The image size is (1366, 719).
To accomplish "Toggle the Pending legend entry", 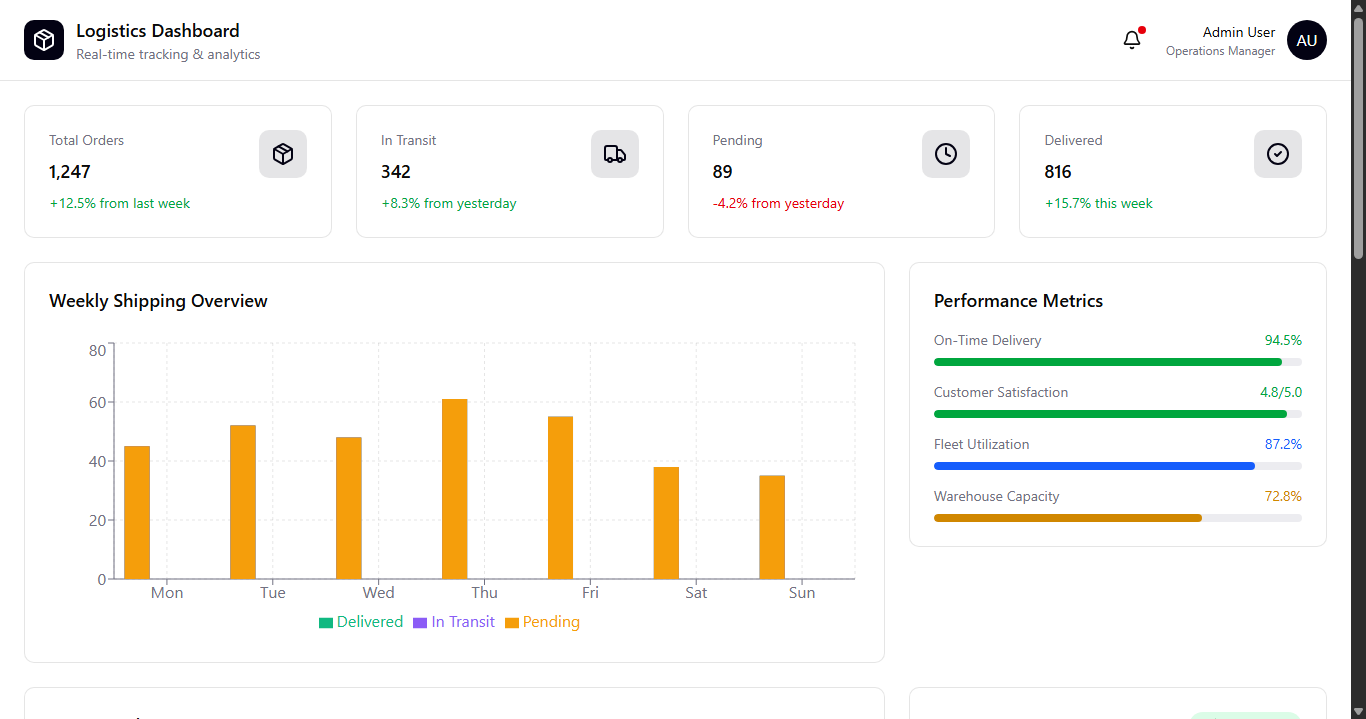I will click(542, 622).
